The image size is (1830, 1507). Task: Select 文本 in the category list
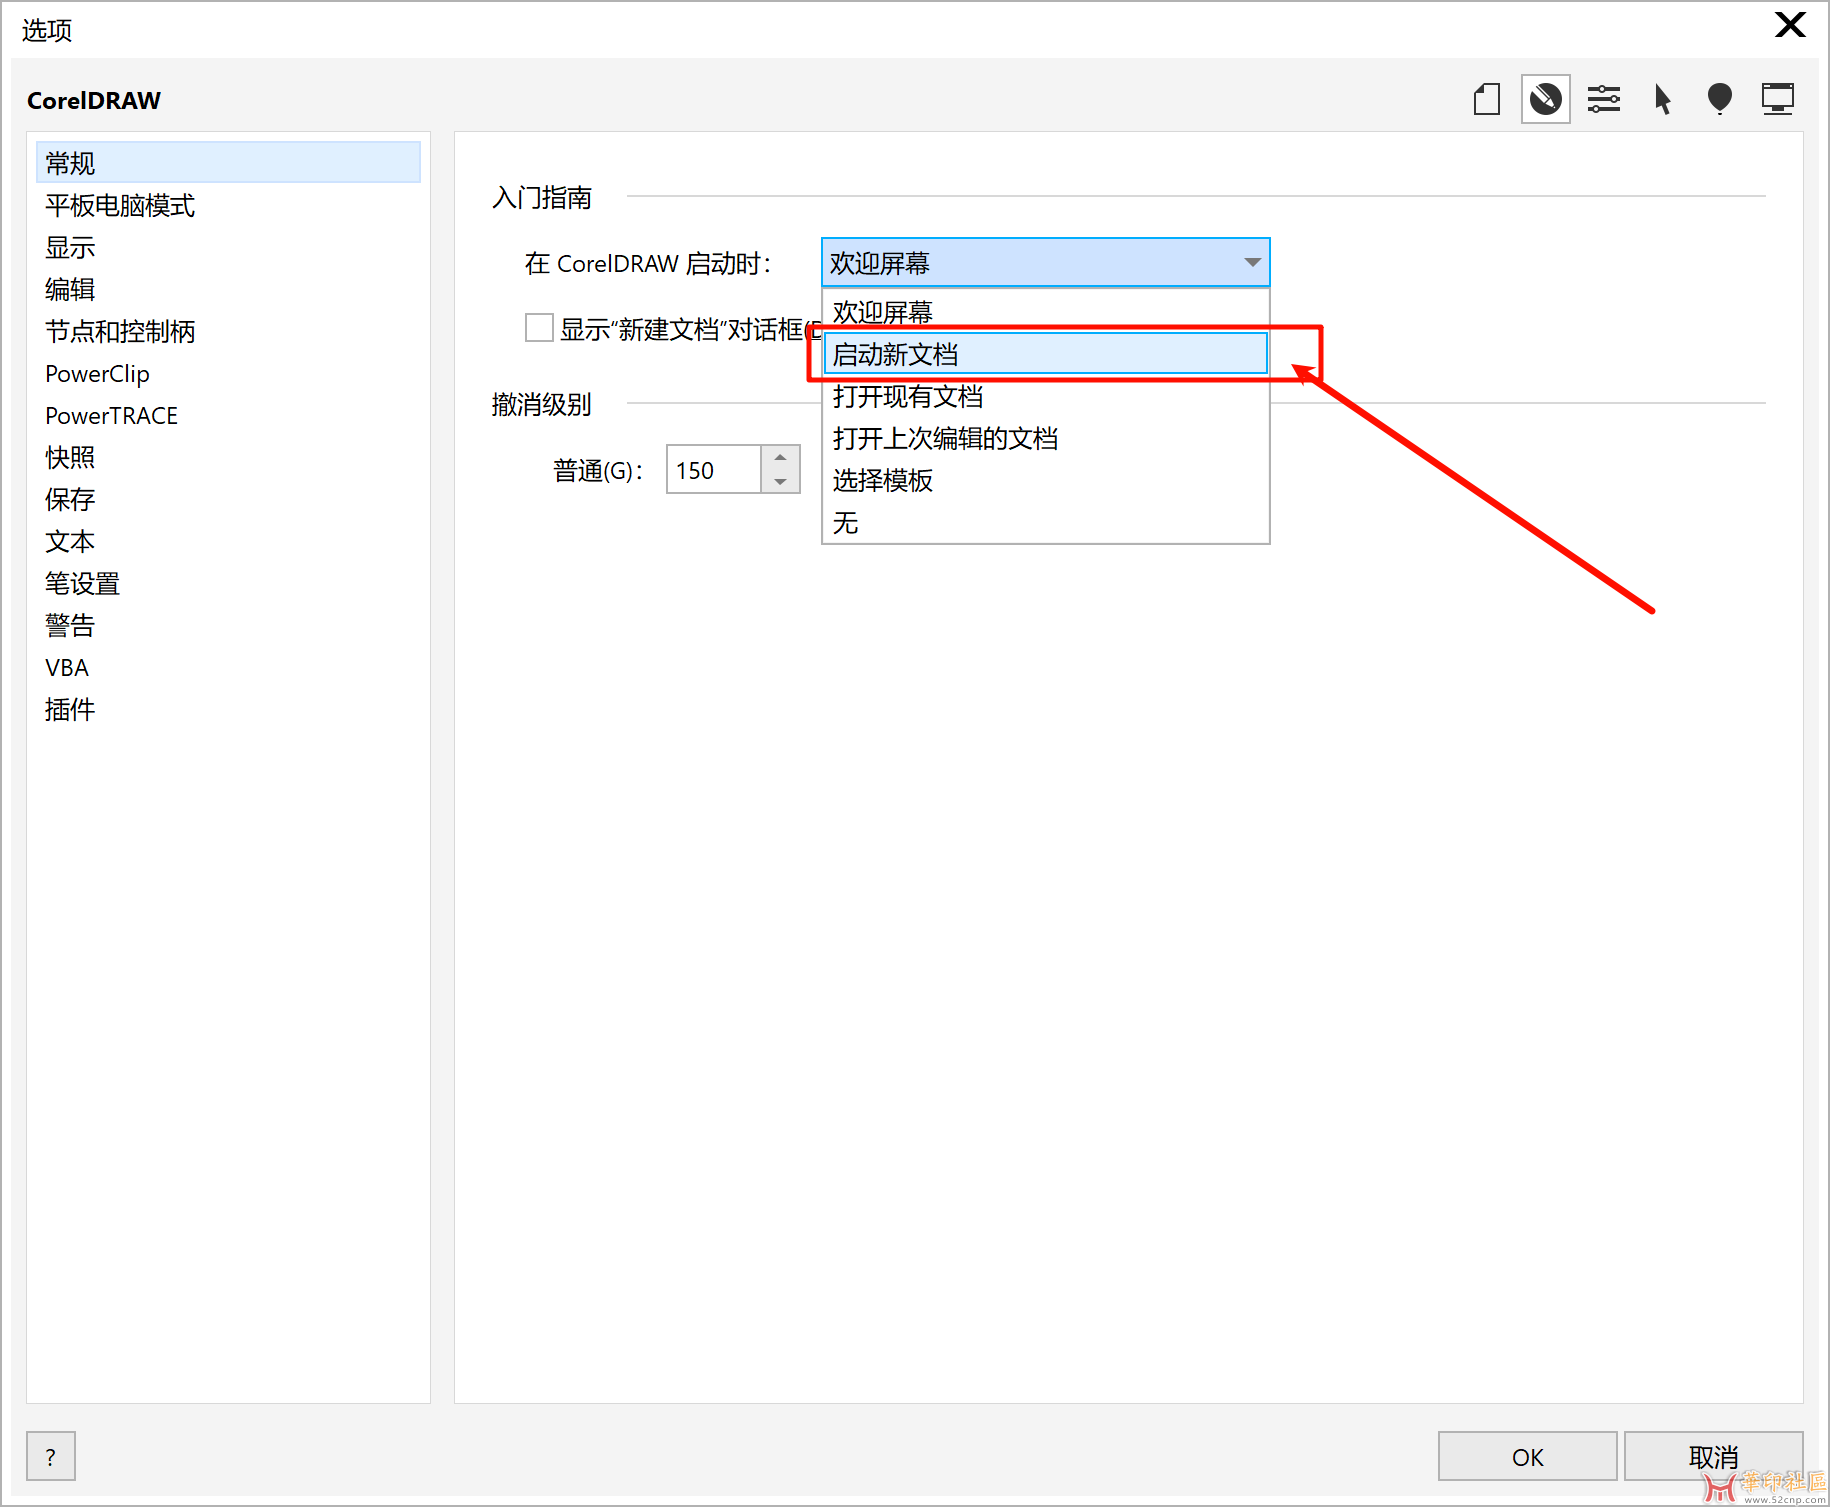[228, 541]
